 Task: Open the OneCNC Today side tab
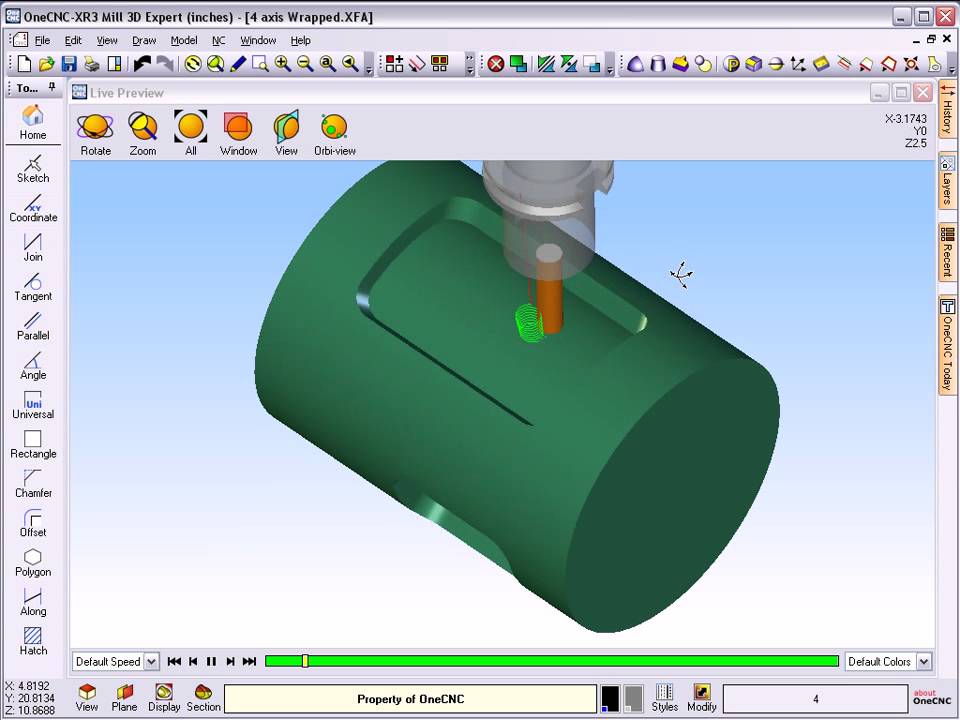[947, 345]
